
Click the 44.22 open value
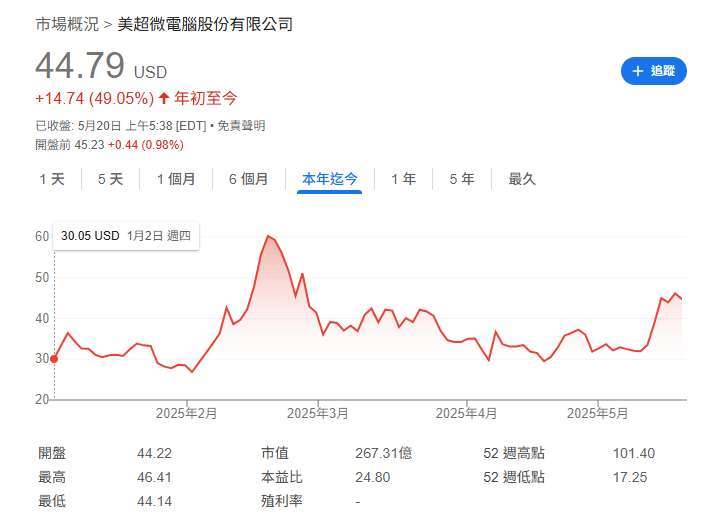(x=155, y=454)
